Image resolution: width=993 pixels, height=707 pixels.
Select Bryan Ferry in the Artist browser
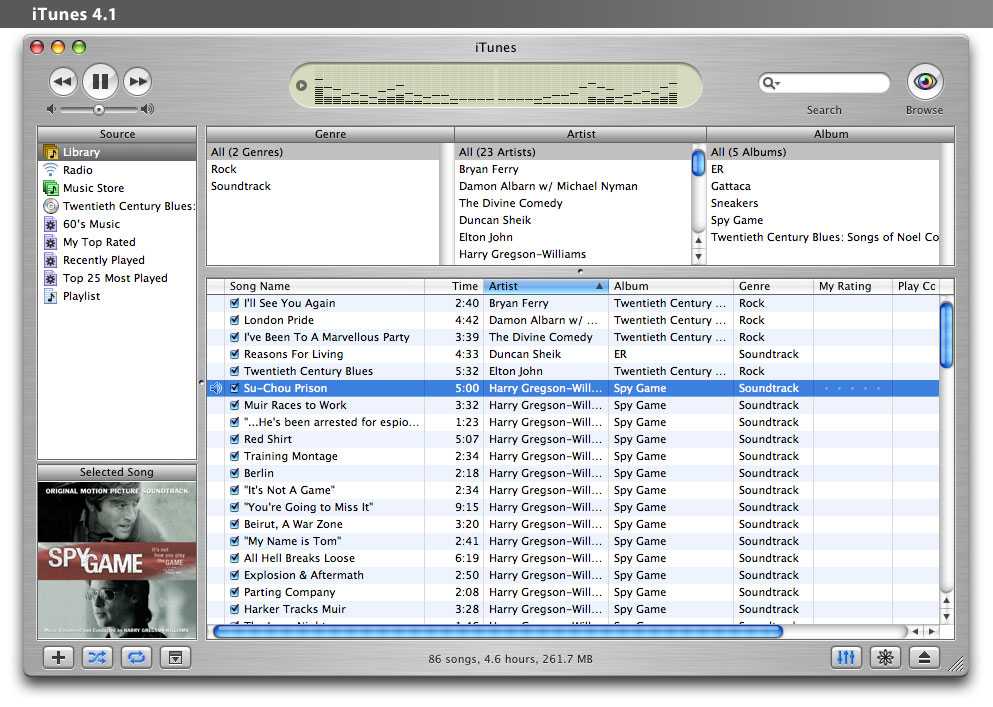pyautogui.click(x=573, y=169)
